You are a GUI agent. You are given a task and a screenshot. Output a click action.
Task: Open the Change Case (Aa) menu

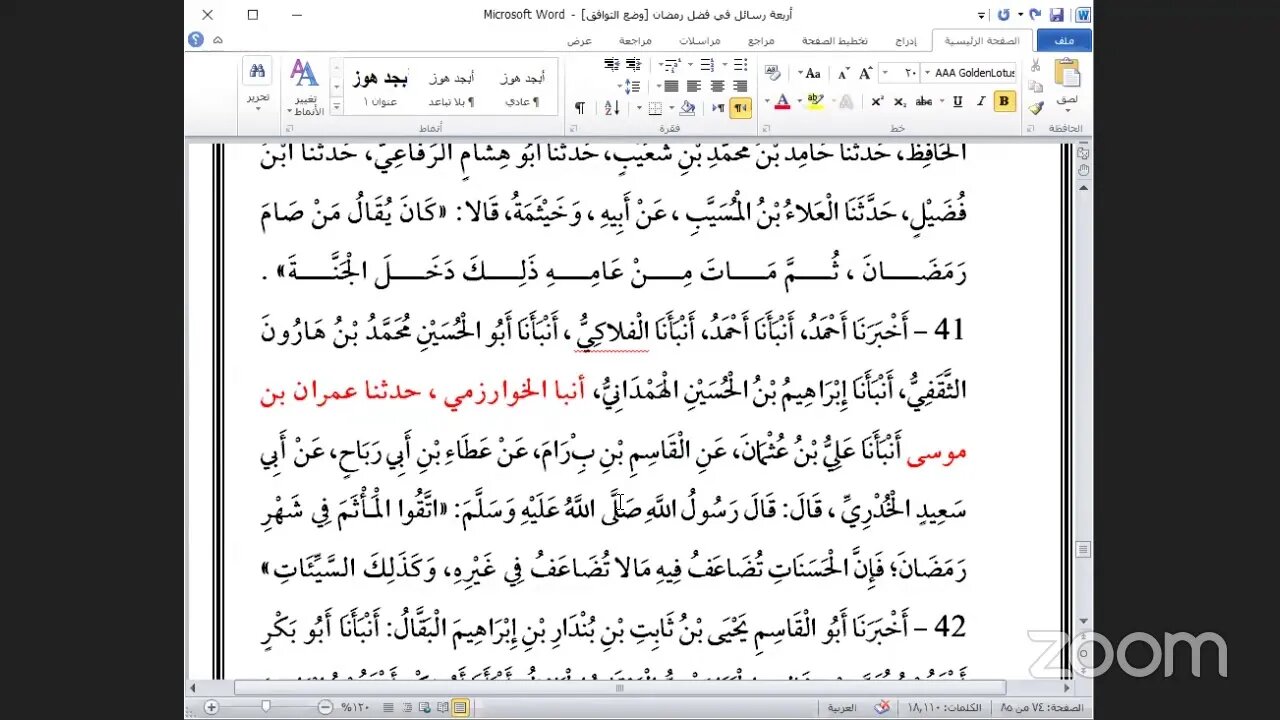[x=812, y=73]
